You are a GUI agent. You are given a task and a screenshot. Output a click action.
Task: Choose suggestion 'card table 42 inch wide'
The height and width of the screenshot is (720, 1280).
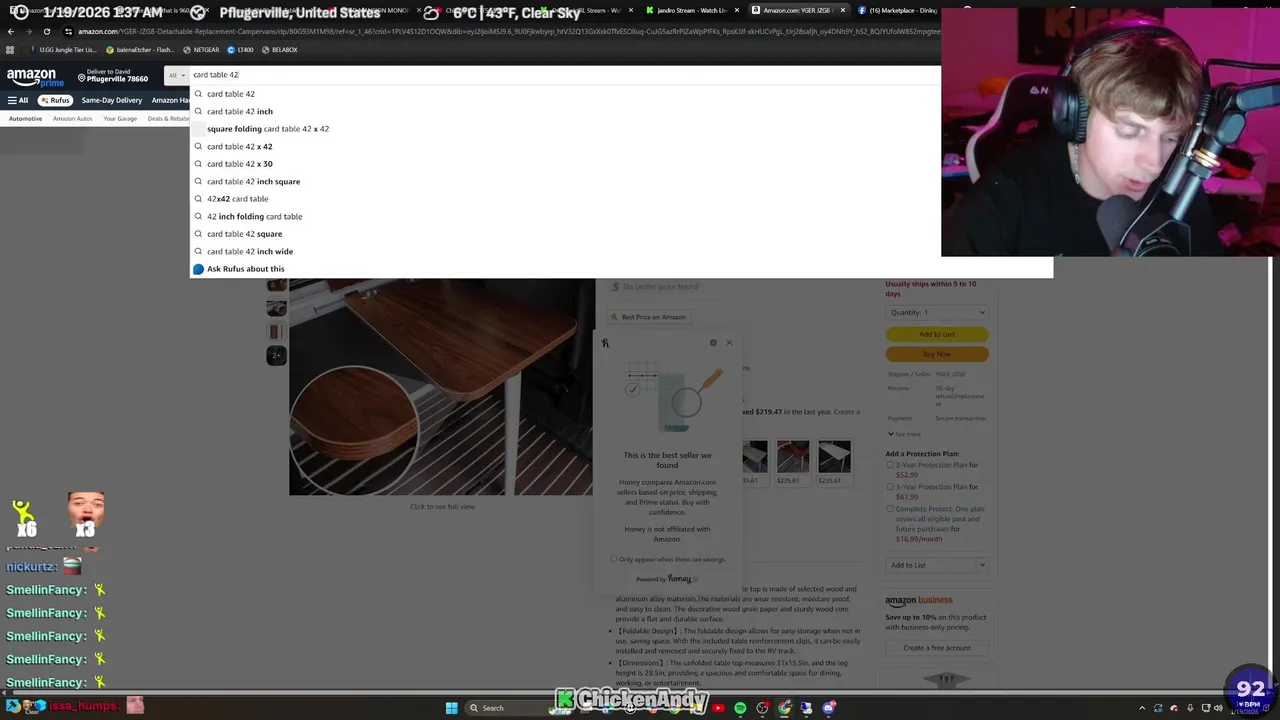tap(250, 251)
